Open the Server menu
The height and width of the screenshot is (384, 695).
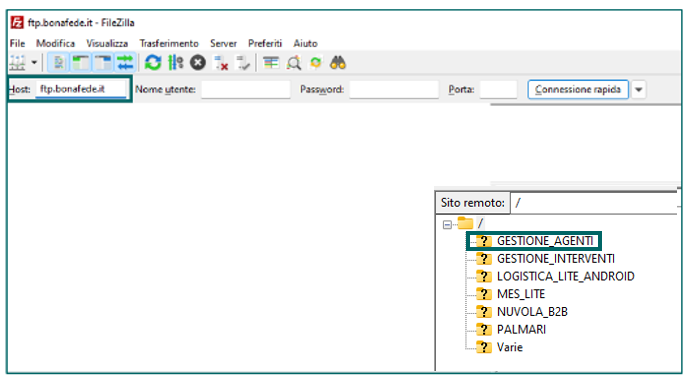[223, 43]
